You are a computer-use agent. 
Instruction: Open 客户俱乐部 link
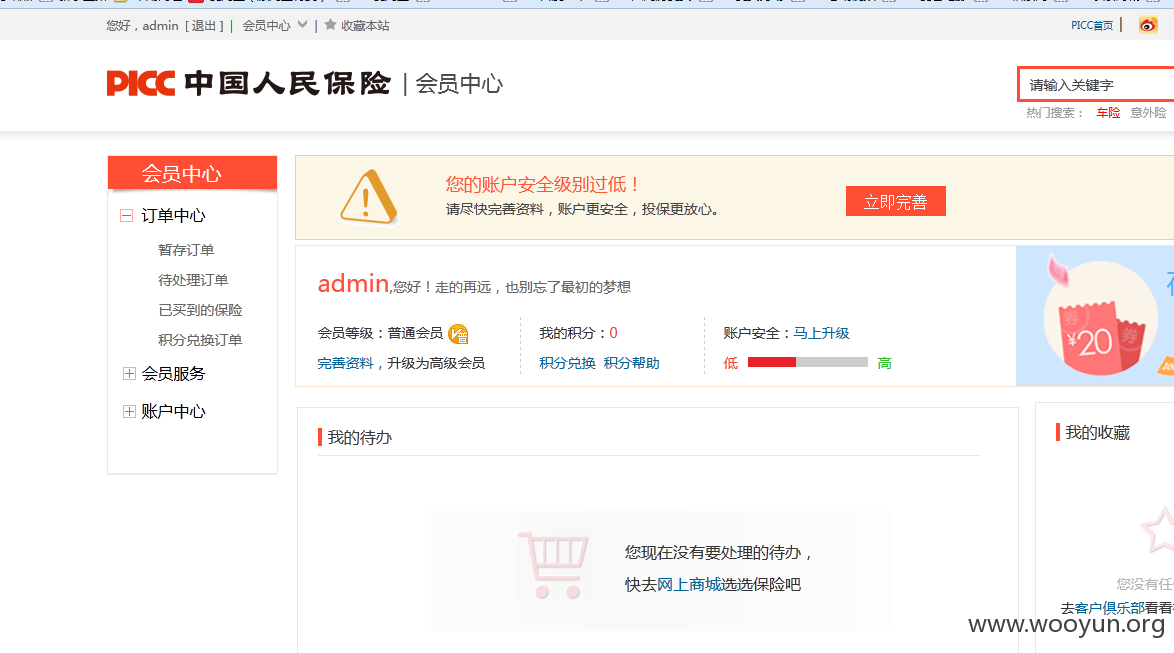[1110, 608]
